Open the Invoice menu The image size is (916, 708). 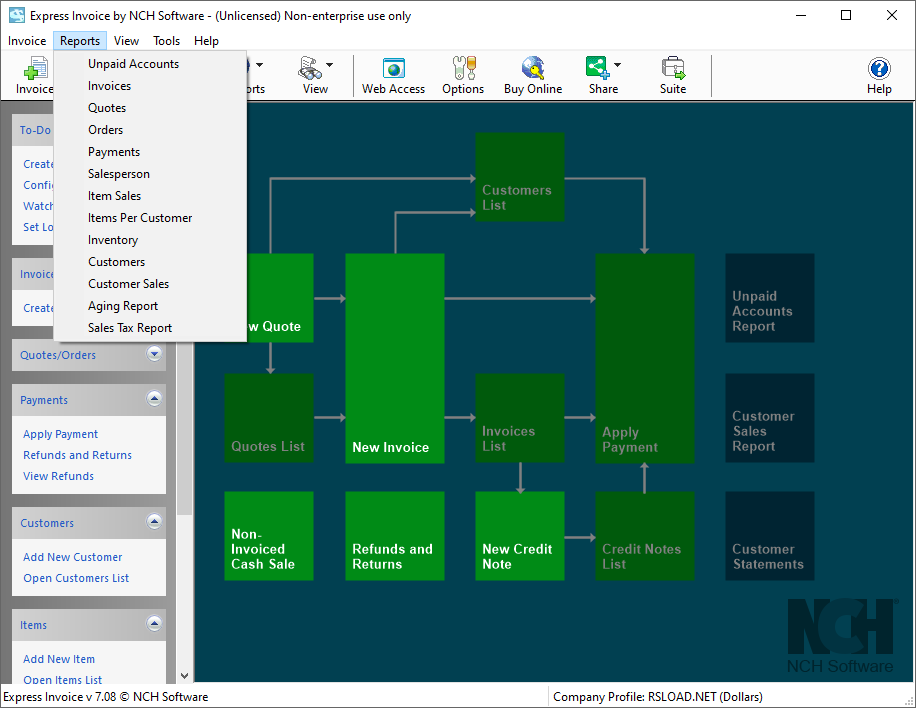coord(27,41)
